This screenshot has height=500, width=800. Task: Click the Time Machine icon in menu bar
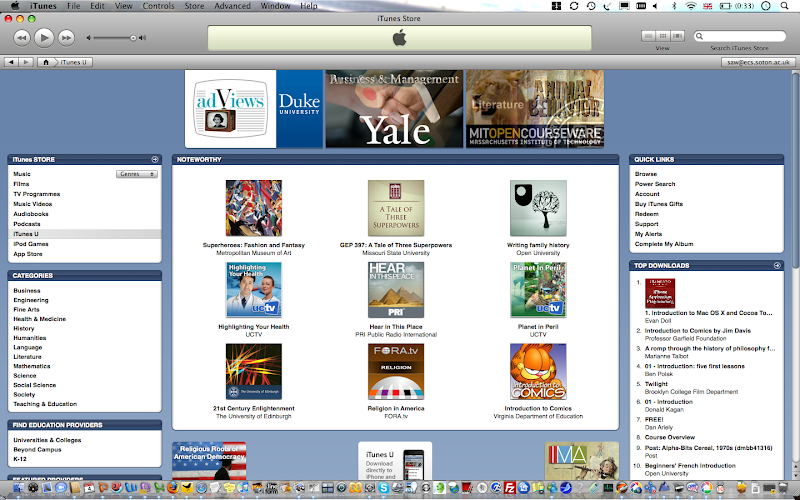[591, 6]
